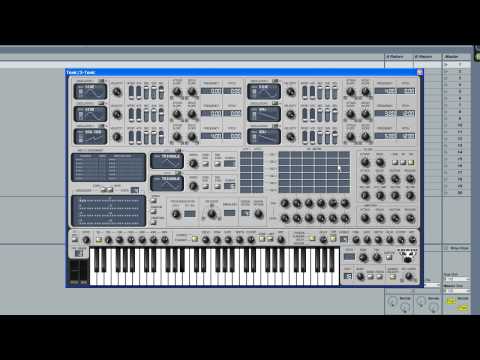This screenshot has width=480, height=360.
Task: Toggle middle small button right of arpeggiator display
Action: pos(153,211)
